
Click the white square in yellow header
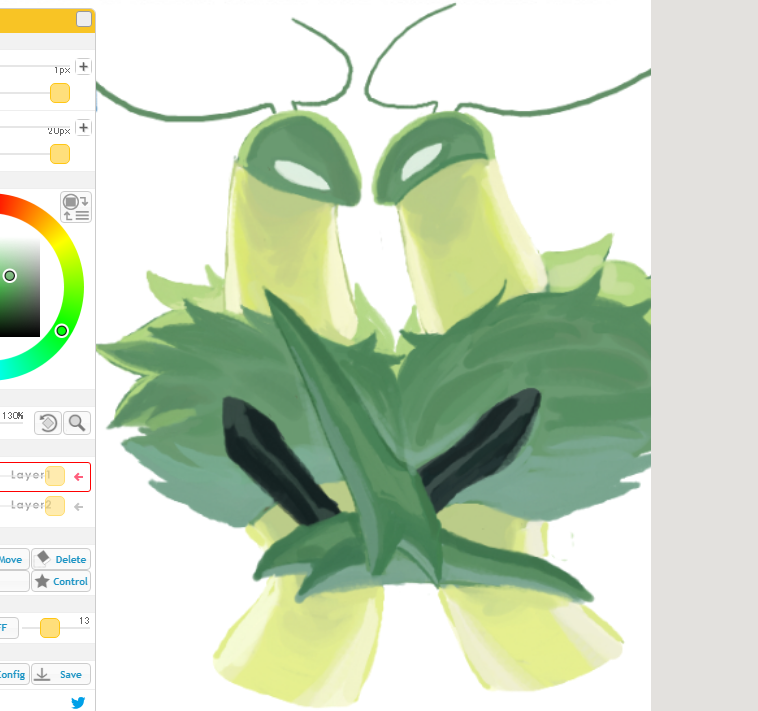tap(84, 19)
